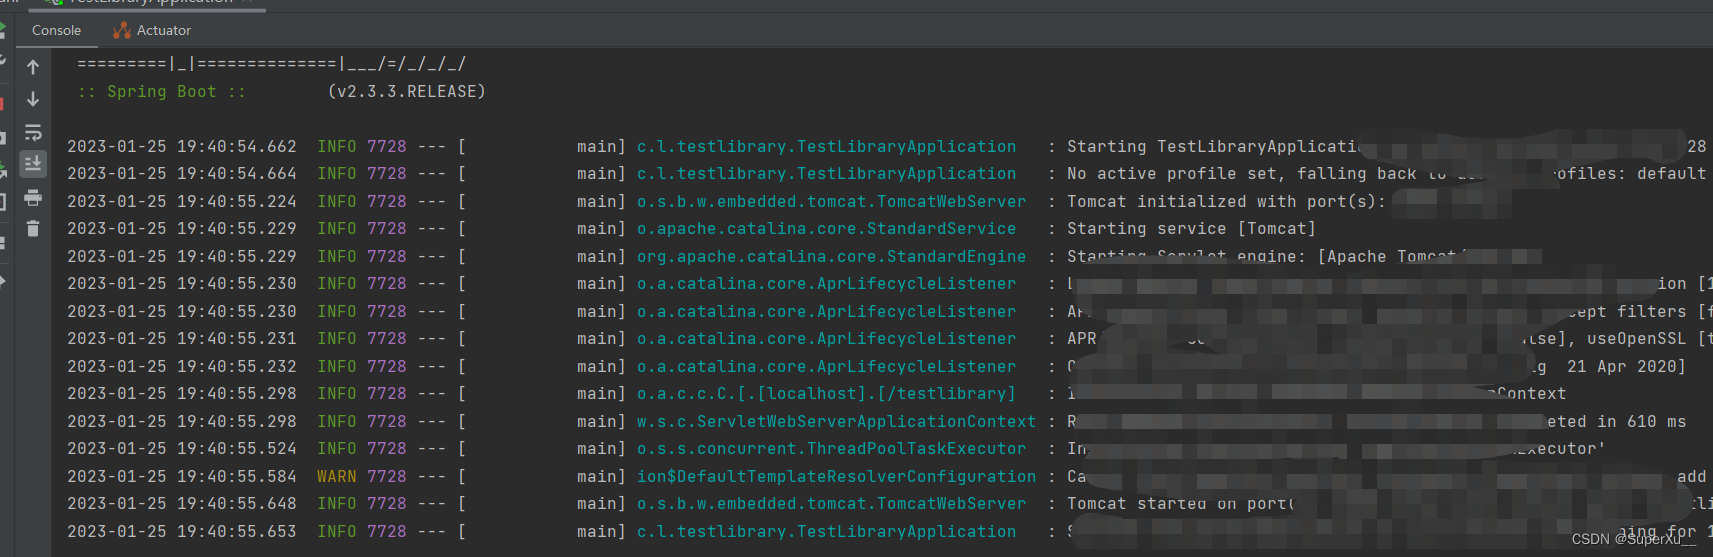1713x557 pixels.
Task: Click the '(v2.3.3.RELEASE)' version text
Action: click(x=407, y=92)
